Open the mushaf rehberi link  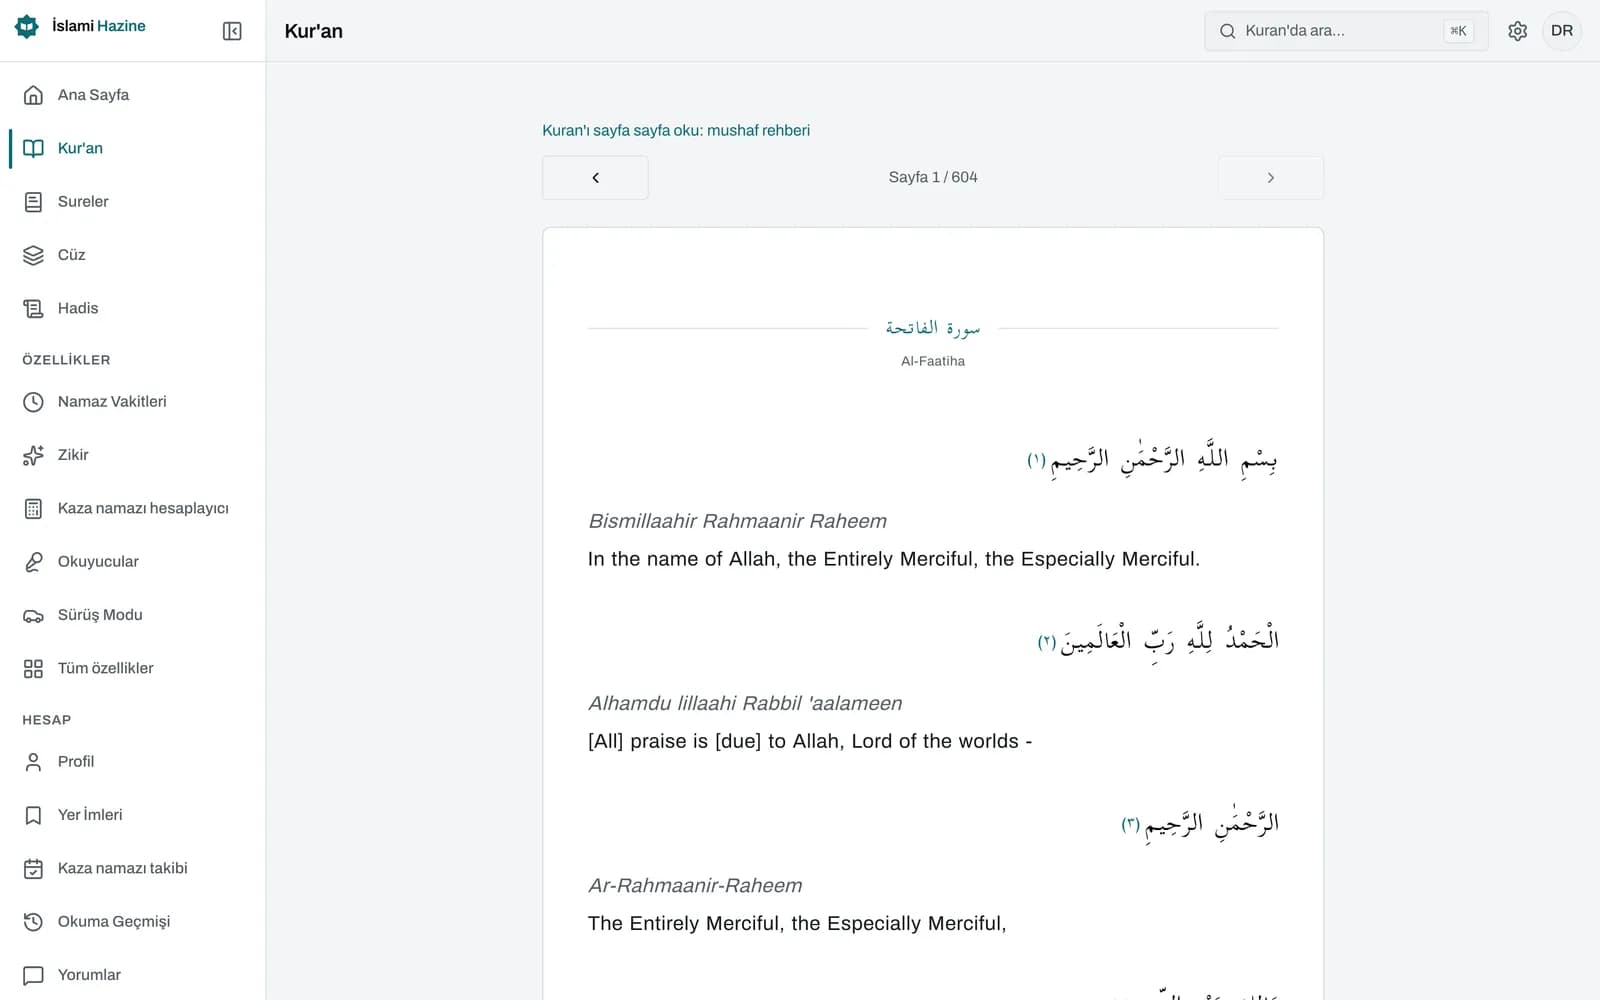pos(676,130)
